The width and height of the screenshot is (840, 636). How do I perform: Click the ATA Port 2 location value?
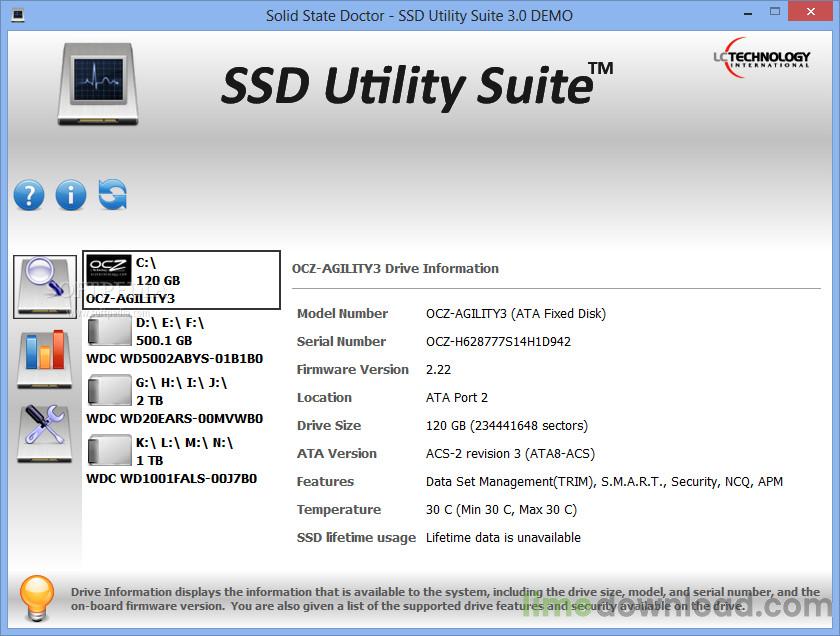tap(457, 398)
